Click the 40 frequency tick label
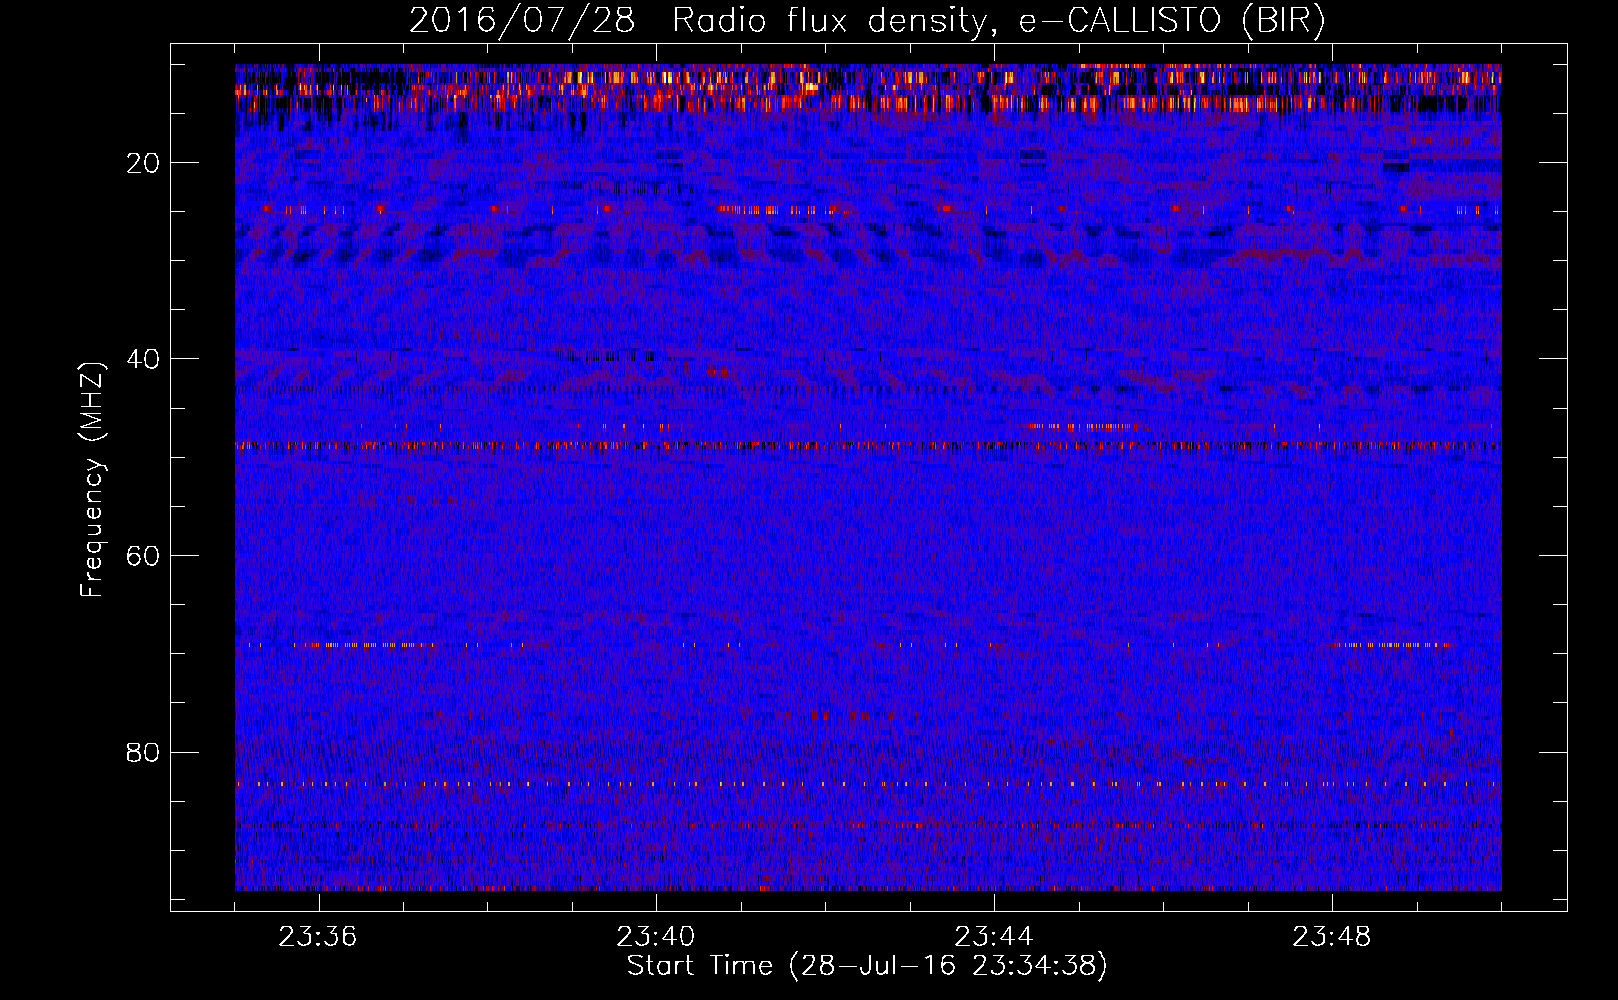 [144, 359]
